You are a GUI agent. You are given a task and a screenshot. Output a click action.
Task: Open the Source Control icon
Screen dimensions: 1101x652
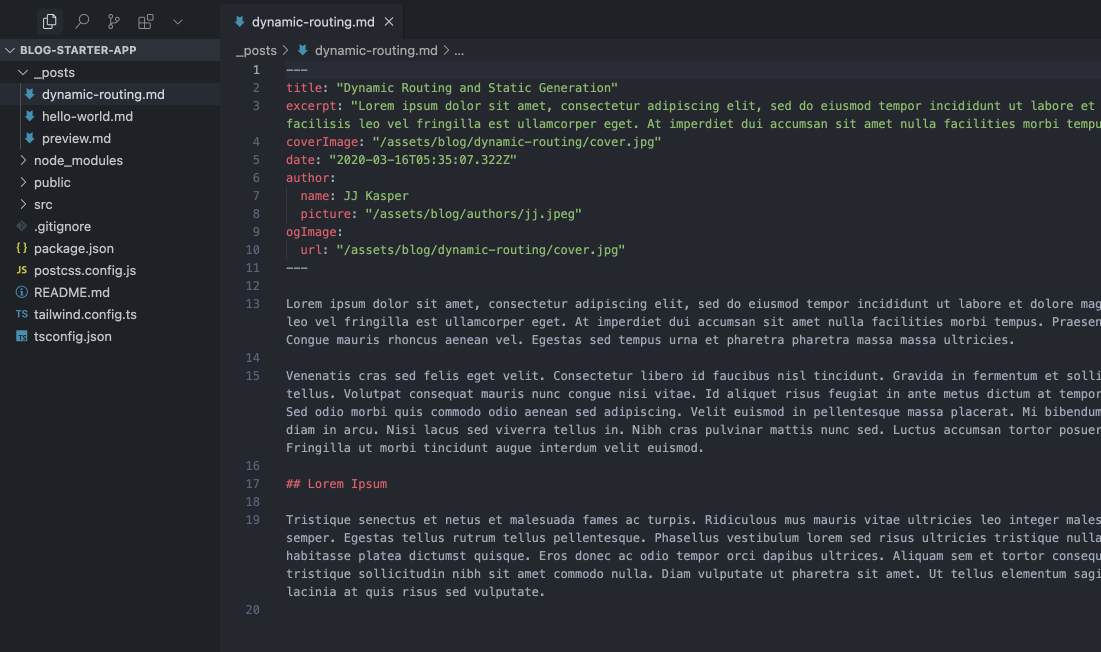click(x=114, y=21)
